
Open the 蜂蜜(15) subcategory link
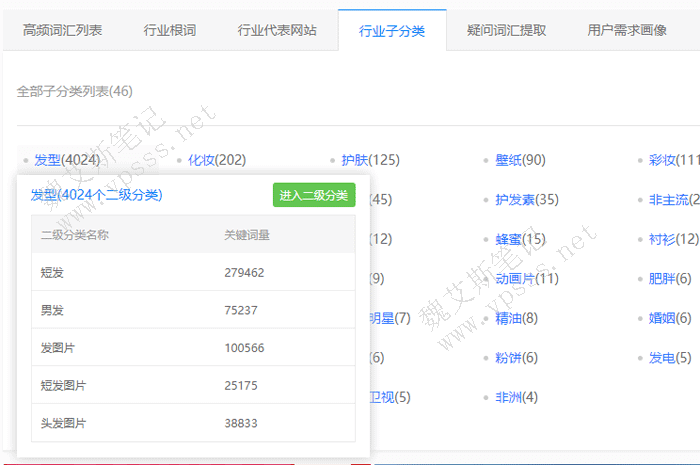coord(520,239)
